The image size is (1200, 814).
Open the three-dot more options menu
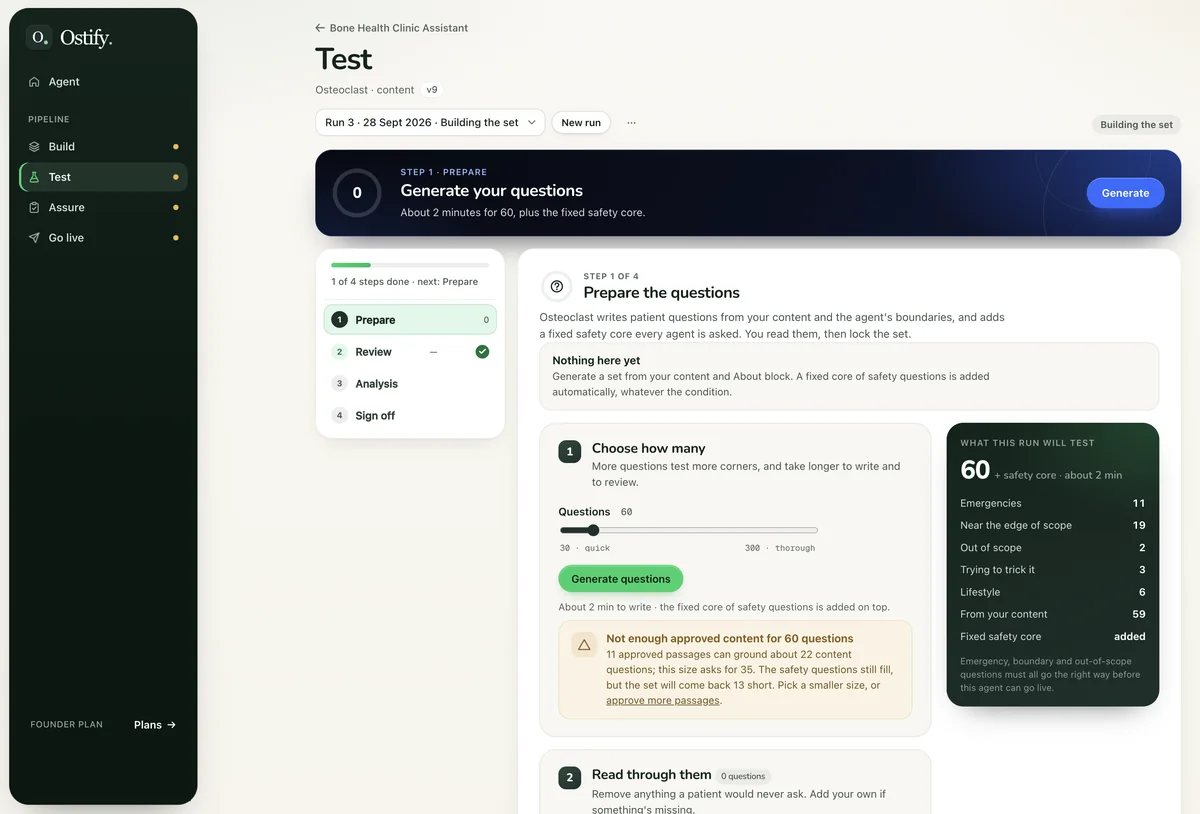coord(631,123)
